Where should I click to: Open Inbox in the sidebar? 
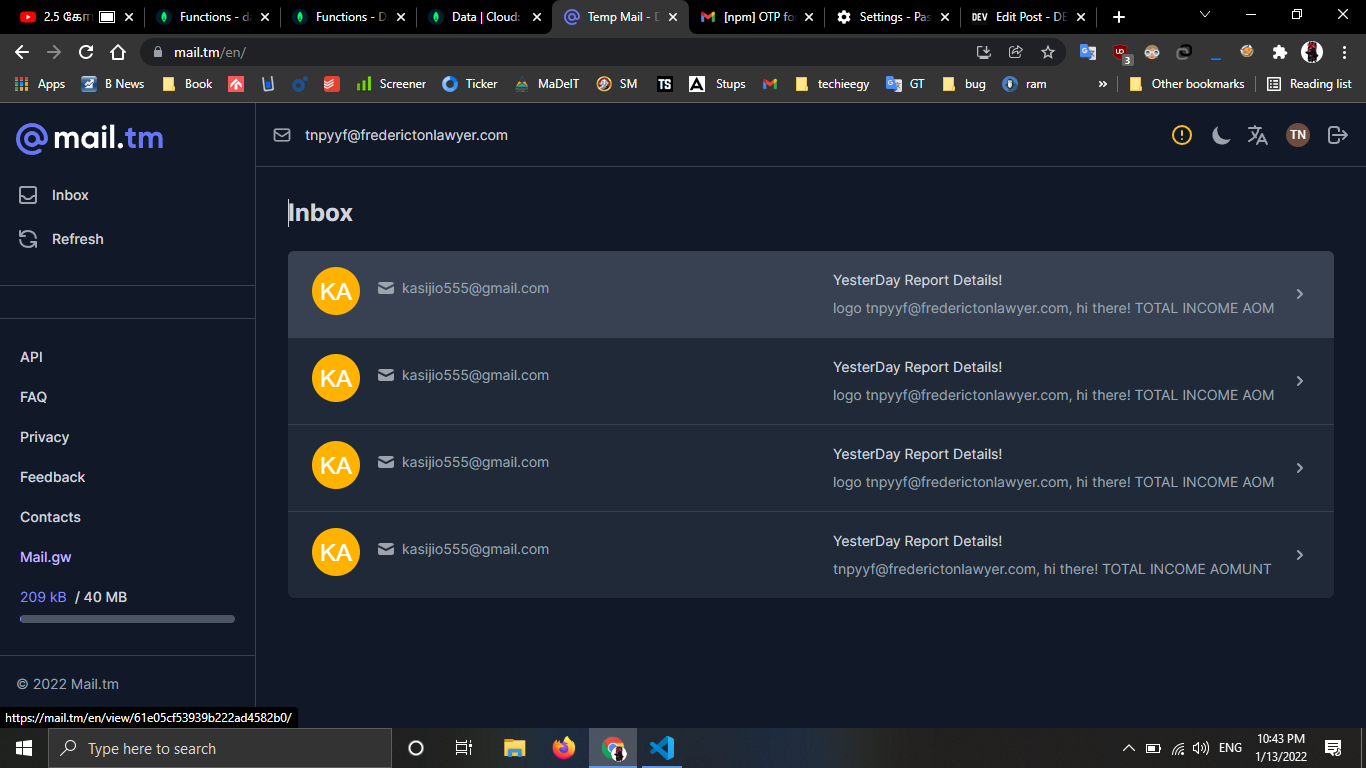69,195
